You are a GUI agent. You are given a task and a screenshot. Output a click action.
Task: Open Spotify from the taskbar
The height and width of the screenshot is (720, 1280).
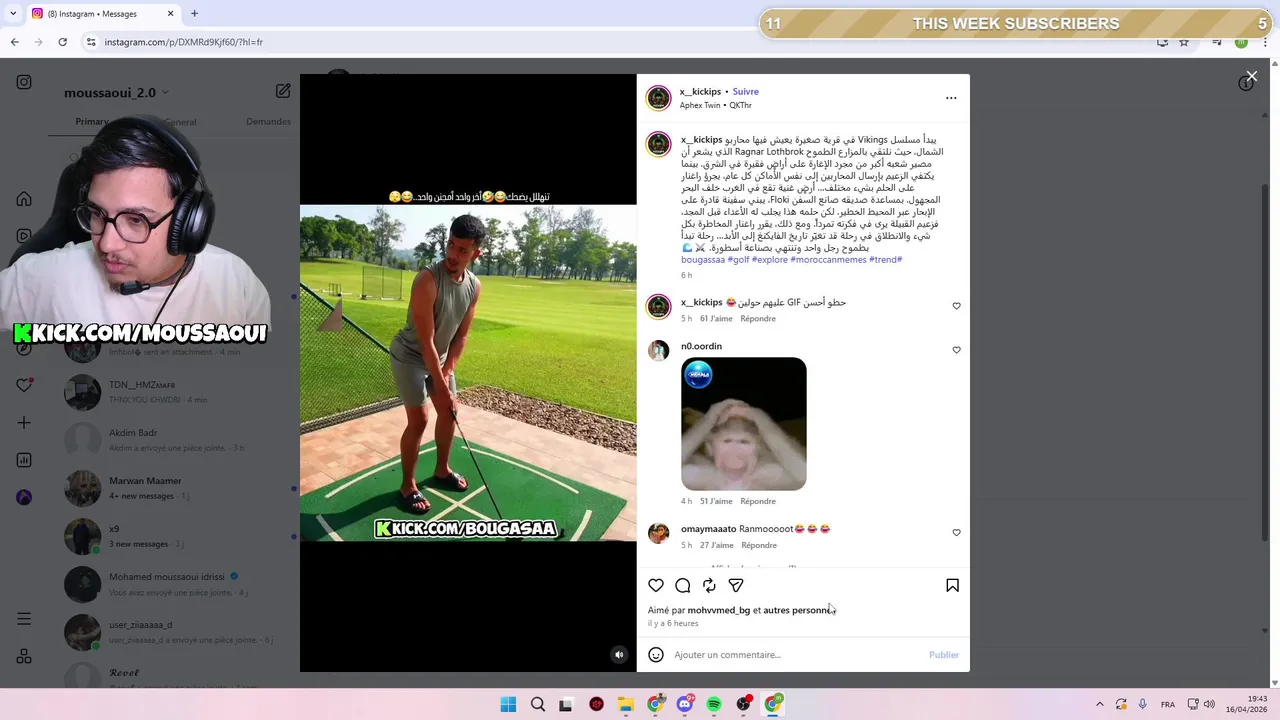pos(714,704)
